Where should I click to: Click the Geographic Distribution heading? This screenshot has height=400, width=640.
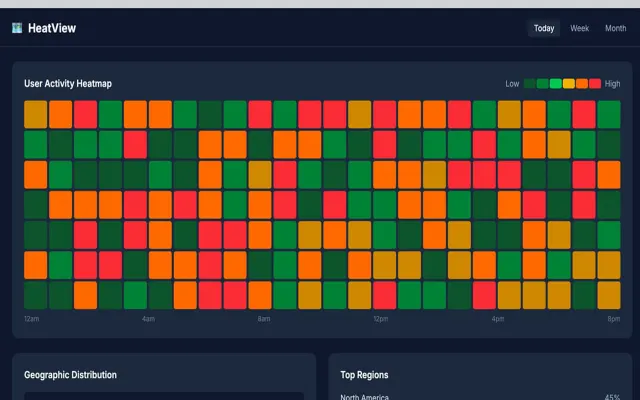(70, 375)
